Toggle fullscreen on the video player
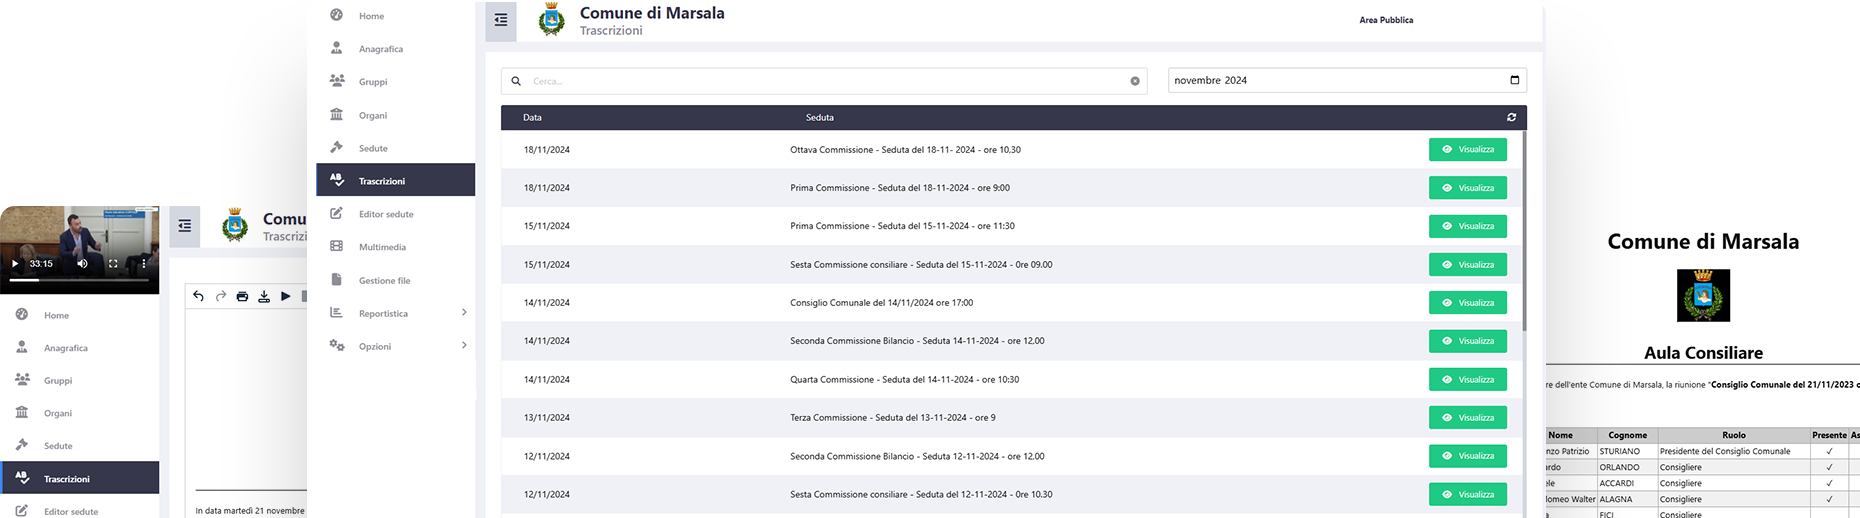 coord(113,264)
